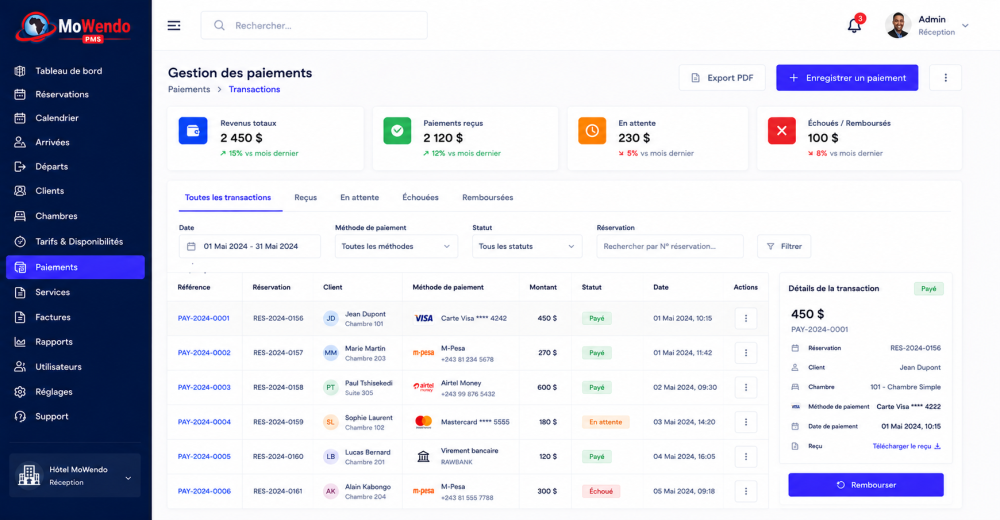Click Export PDF button
The width and height of the screenshot is (1000, 520).
(722, 78)
